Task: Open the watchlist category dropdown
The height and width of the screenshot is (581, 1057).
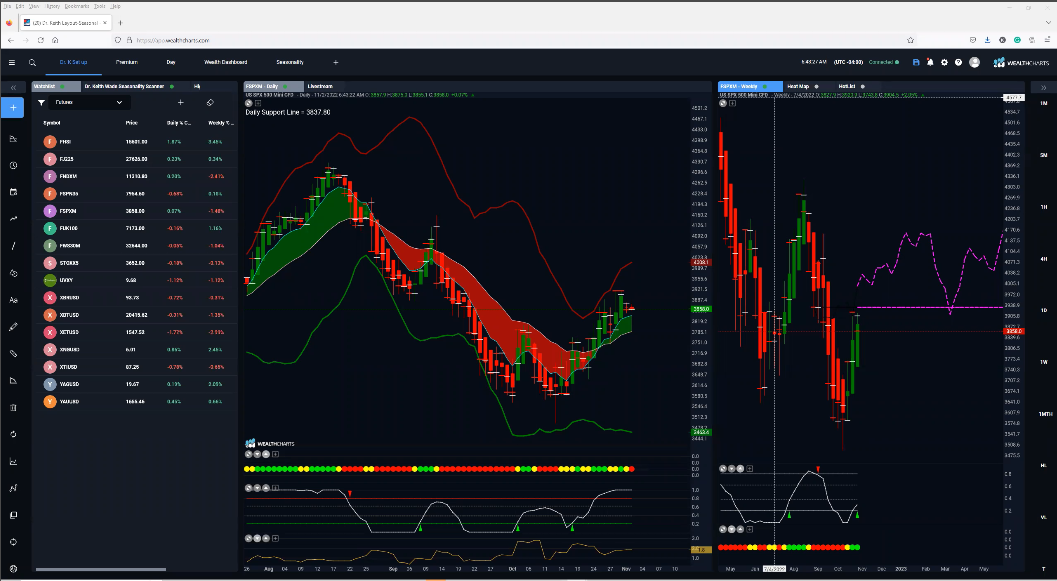Action: coord(89,102)
